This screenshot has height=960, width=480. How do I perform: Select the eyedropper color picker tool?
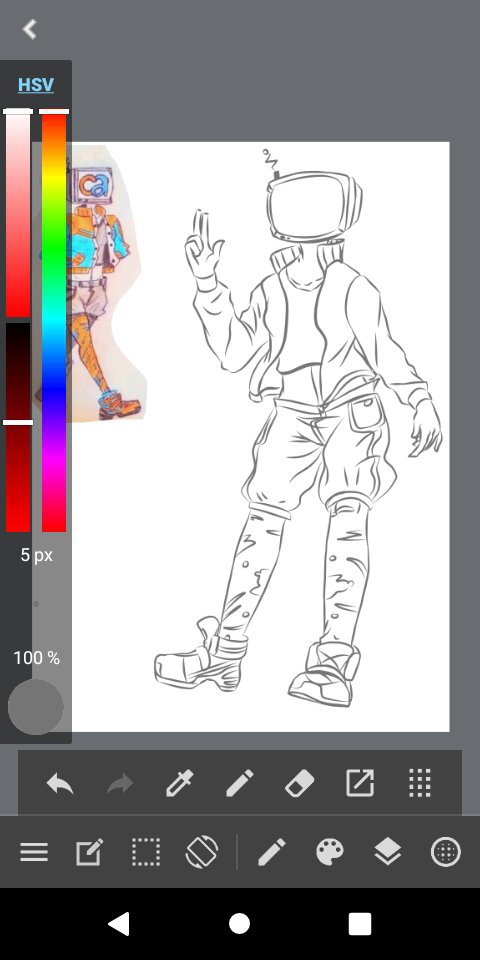pos(180,783)
